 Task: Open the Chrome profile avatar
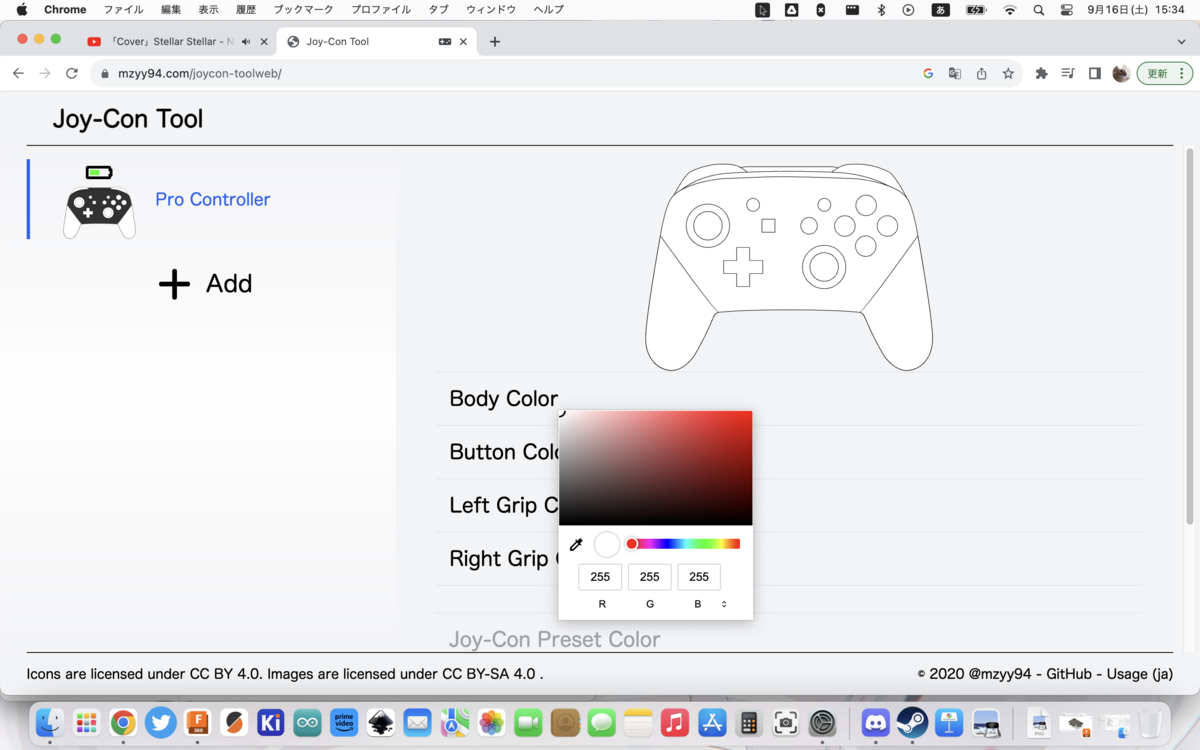tap(1121, 73)
